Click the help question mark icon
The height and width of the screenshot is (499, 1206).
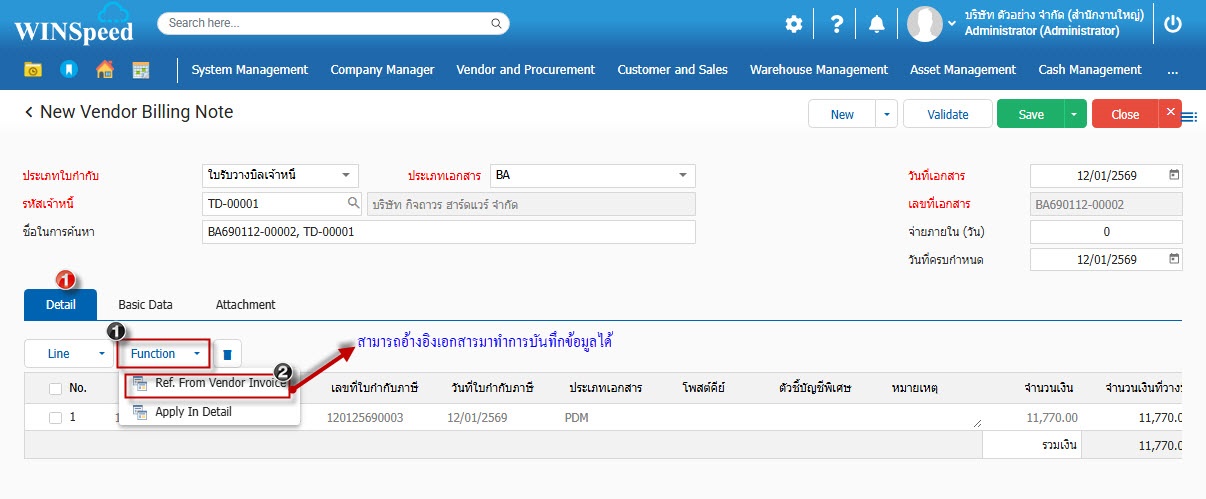coord(837,24)
